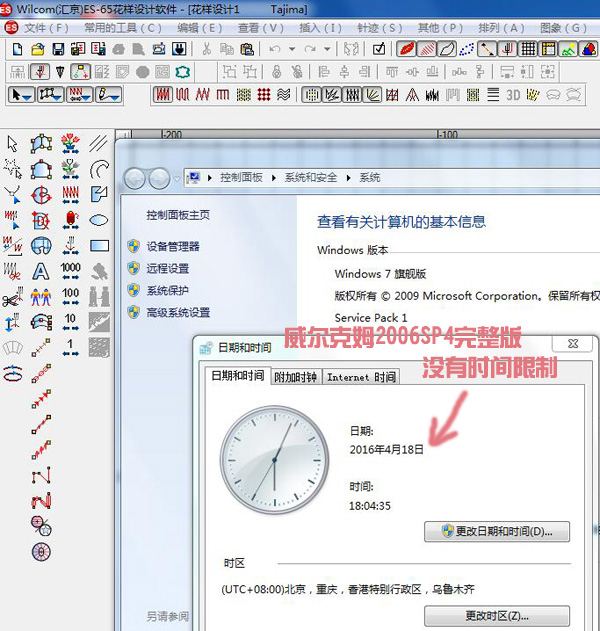Screen dimensions: 600x631
Task: Select the star polygon select tool
Action: click(x=12, y=169)
